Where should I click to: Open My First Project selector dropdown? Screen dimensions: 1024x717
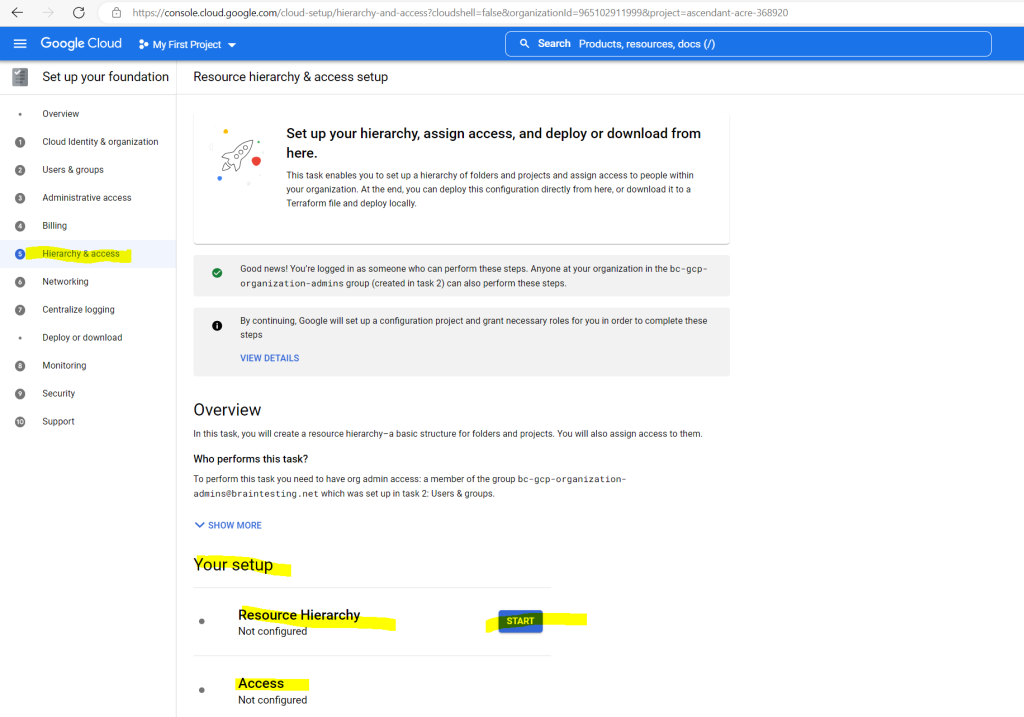(x=187, y=44)
